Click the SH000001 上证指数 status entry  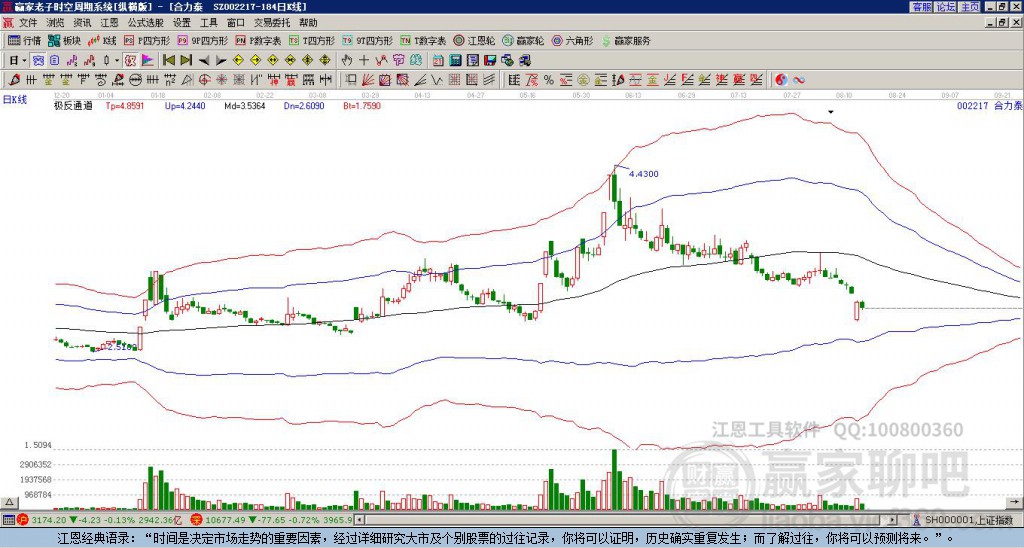pos(963,520)
